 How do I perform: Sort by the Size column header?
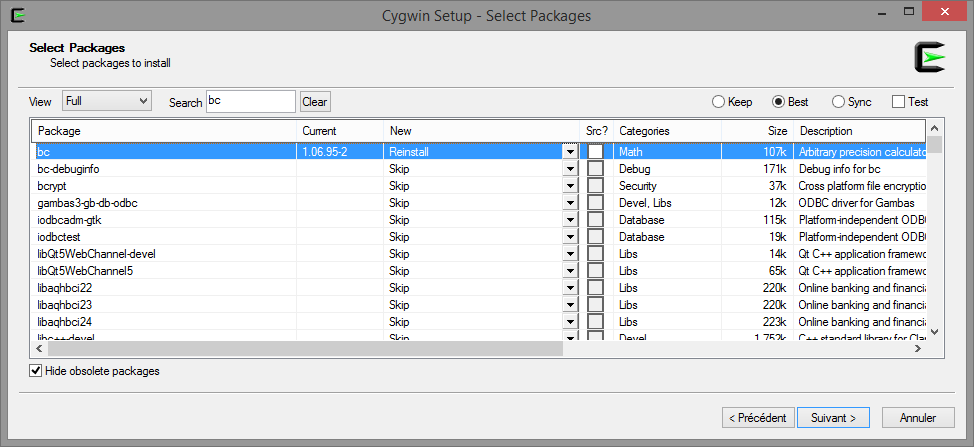click(x=758, y=131)
